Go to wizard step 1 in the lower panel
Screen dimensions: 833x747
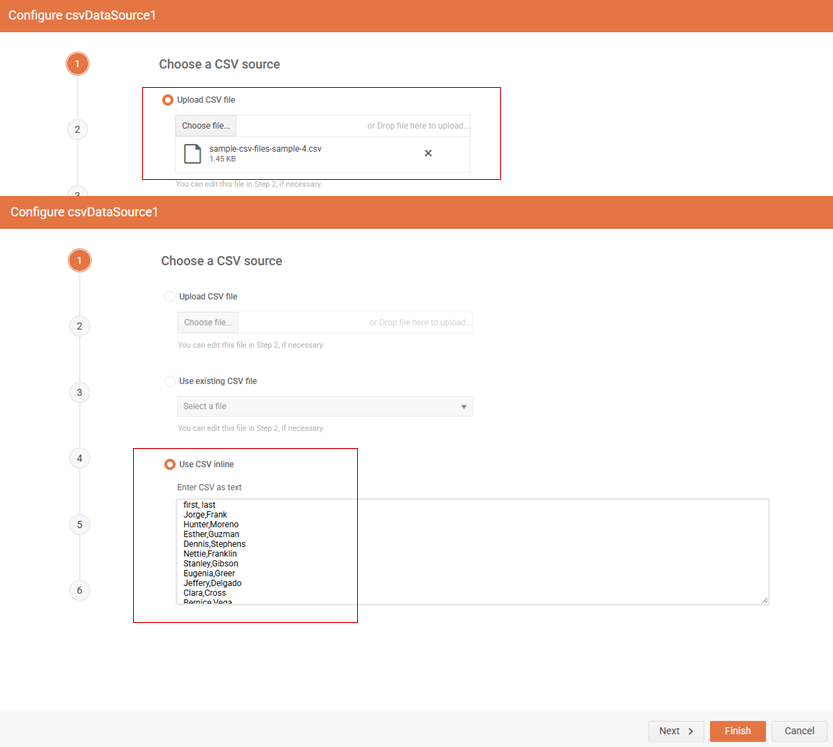click(x=80, y=260)
